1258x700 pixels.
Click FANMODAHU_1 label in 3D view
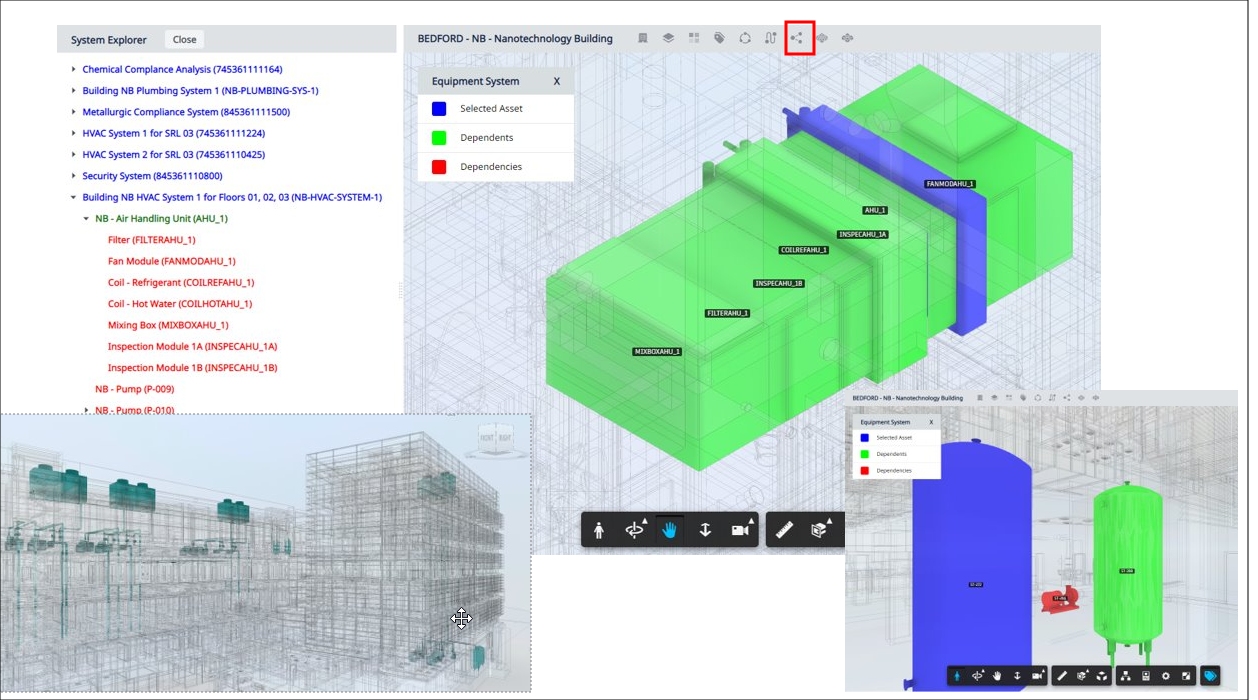click(950, 184)
